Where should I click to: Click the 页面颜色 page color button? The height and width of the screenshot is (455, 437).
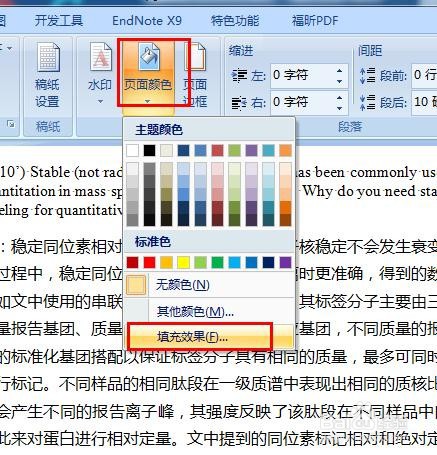pyautogui.click(x=148, y=73)
